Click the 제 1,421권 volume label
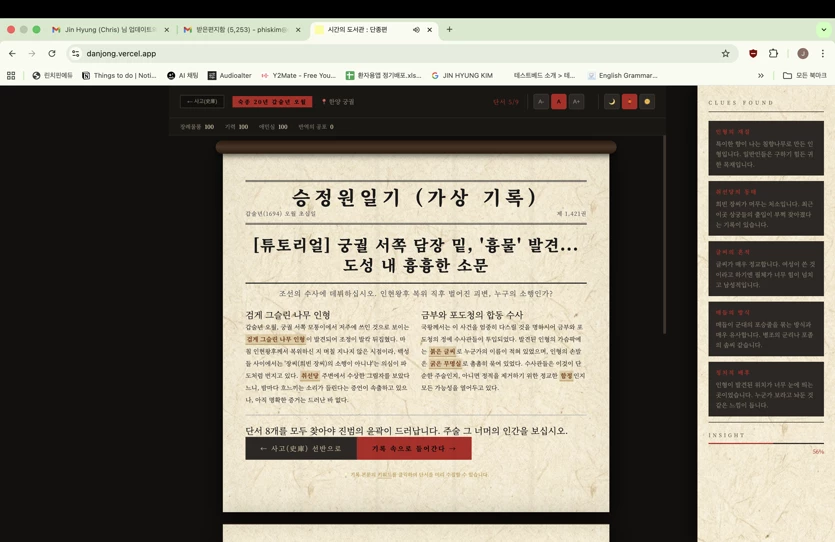This screenshot has height=542, width=835. coord(571,213)
